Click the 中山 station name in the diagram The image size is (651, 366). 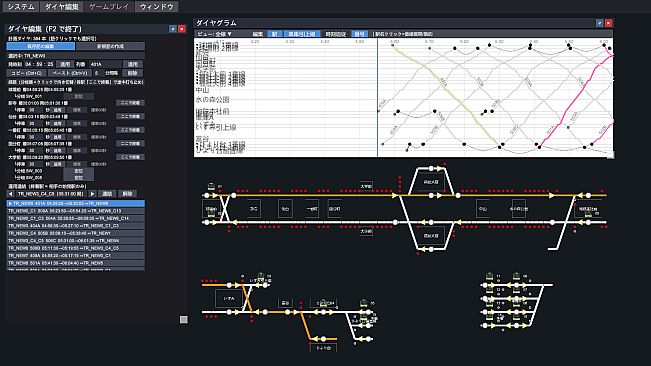point(202,90)
